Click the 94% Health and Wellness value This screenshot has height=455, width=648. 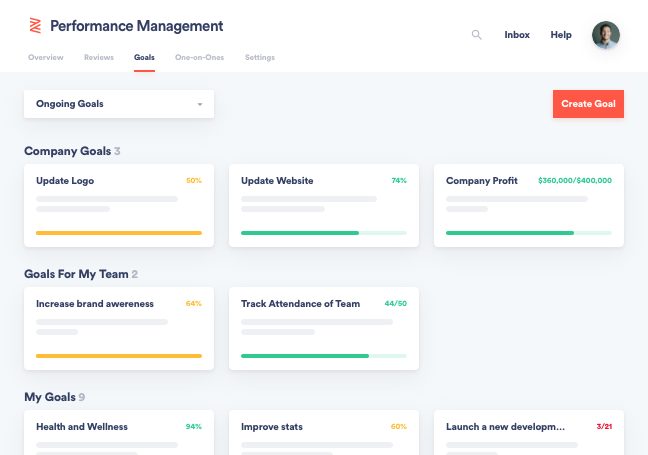click(x=194, y=426)
